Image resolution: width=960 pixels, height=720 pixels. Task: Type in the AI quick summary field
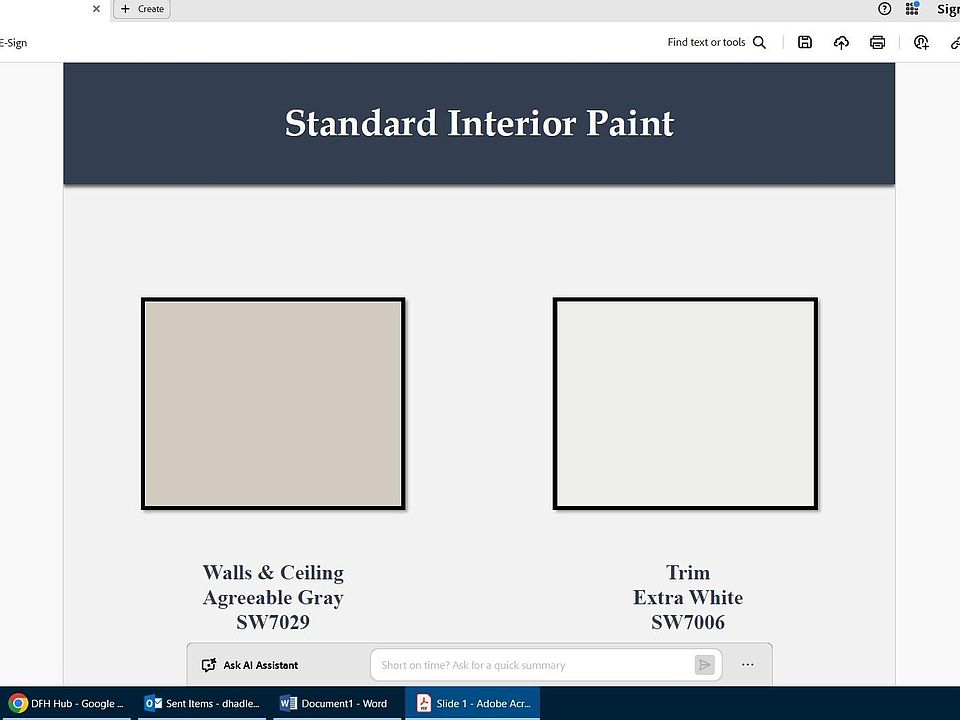[x=530, y=665]
